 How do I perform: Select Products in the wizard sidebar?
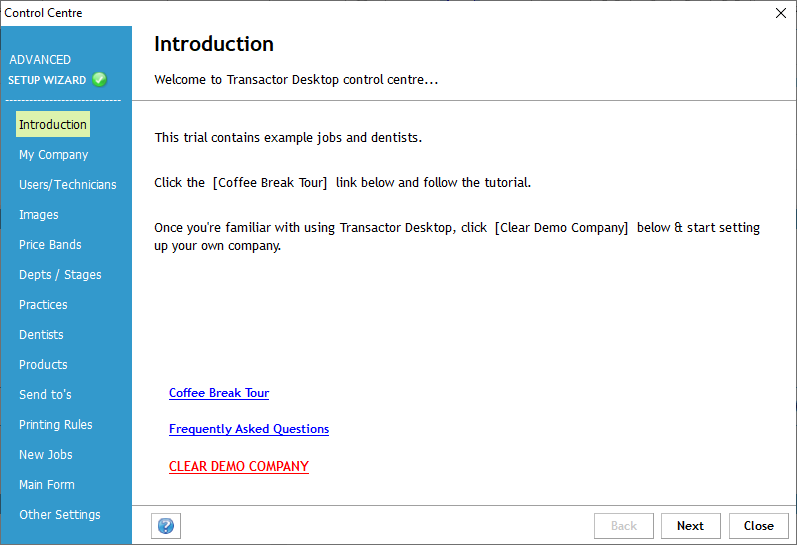pyautogui.click(x=43, y=365)
